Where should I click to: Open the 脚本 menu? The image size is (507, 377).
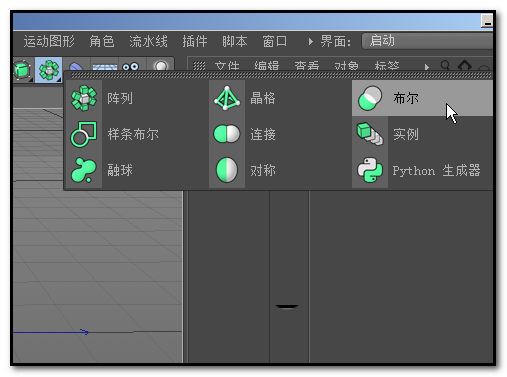click(235, 41)
